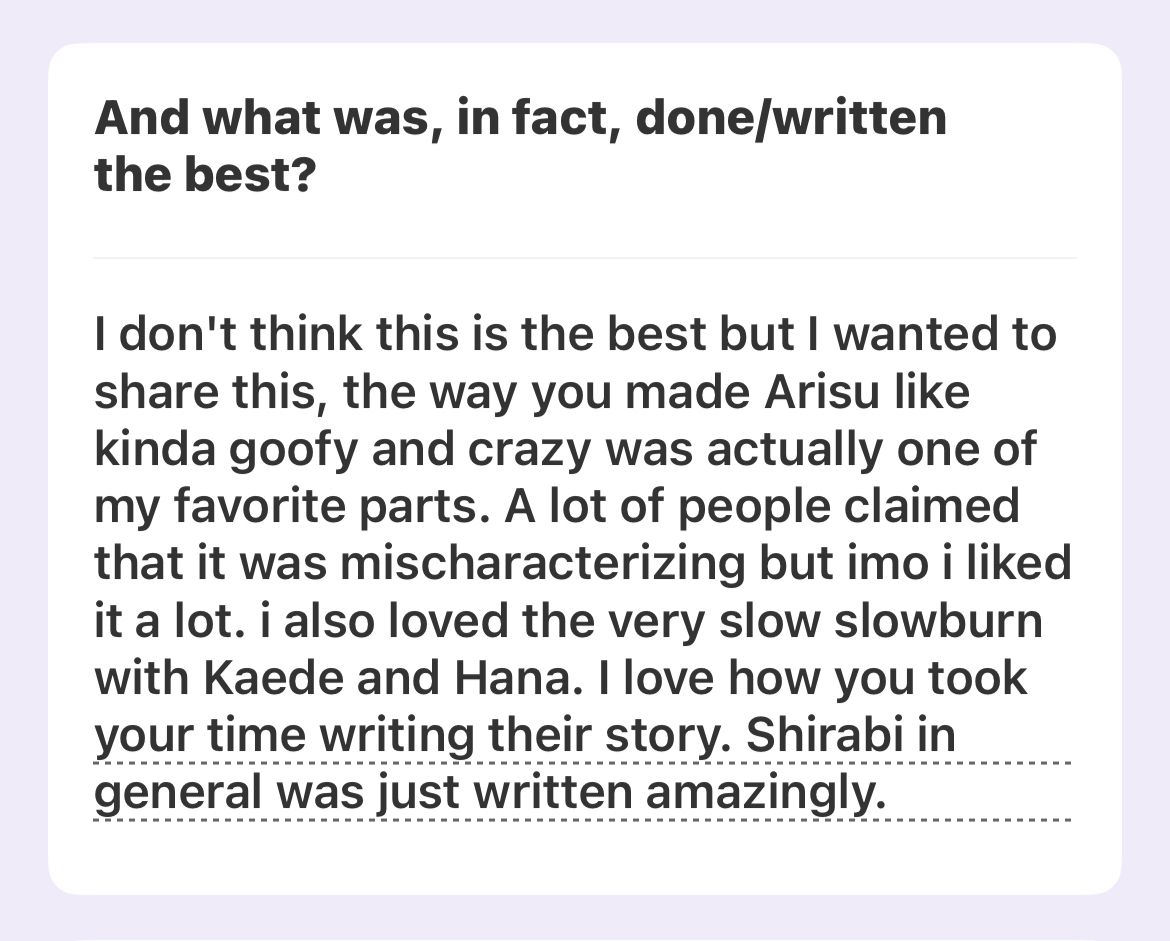Click the word 'mischaracterizing' in the response
The width and height of the screenshot is (1170, 941).
pyautogui.click(x=543, y=563)
